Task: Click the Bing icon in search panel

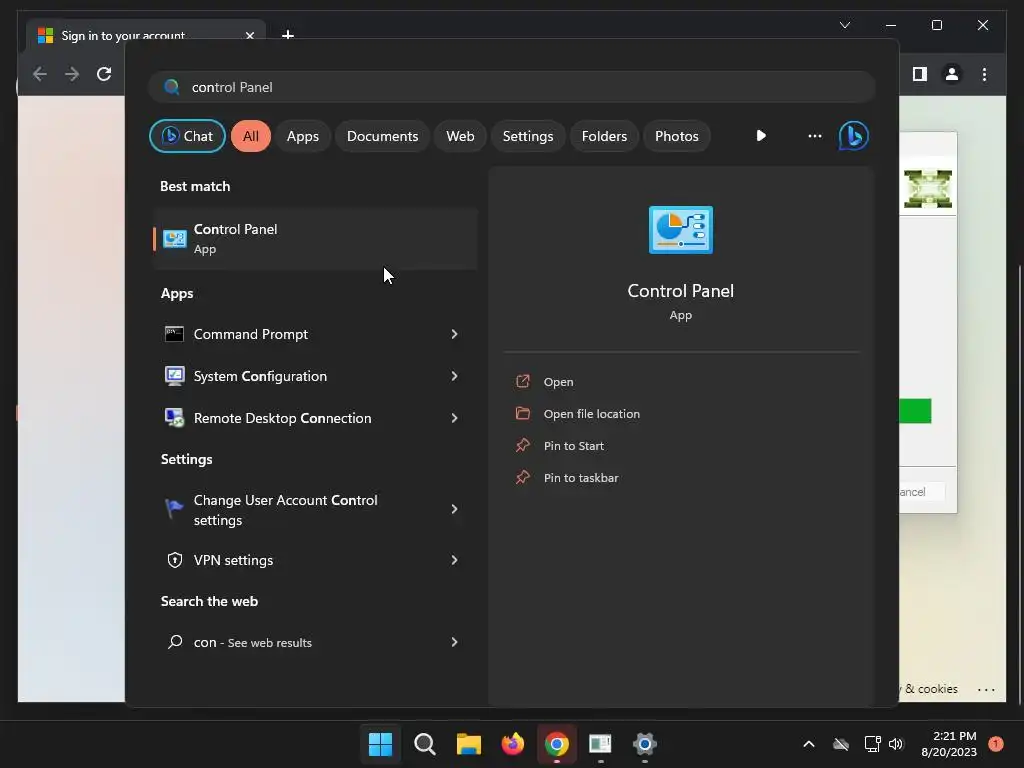Action: coord(854,136)
